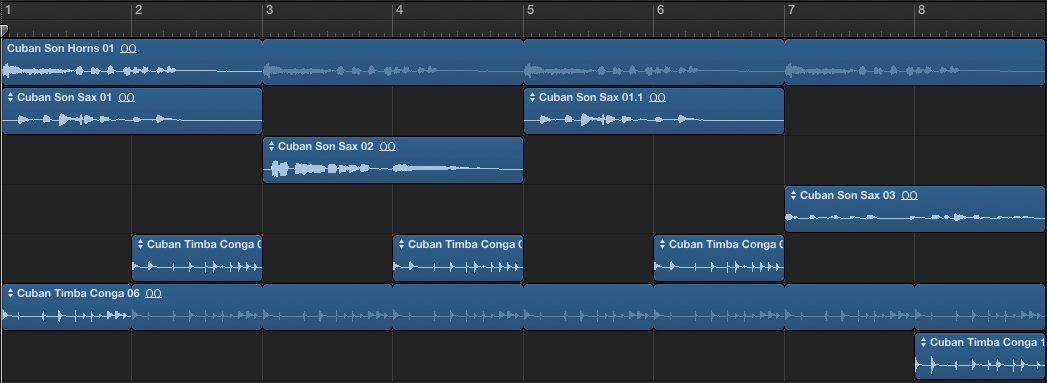Image resolution: width=1047 pixels, height=383 pixels.
Task: Click up-down arrows on Cuban Timba Conga 06
Action: [x=10, y=294]
